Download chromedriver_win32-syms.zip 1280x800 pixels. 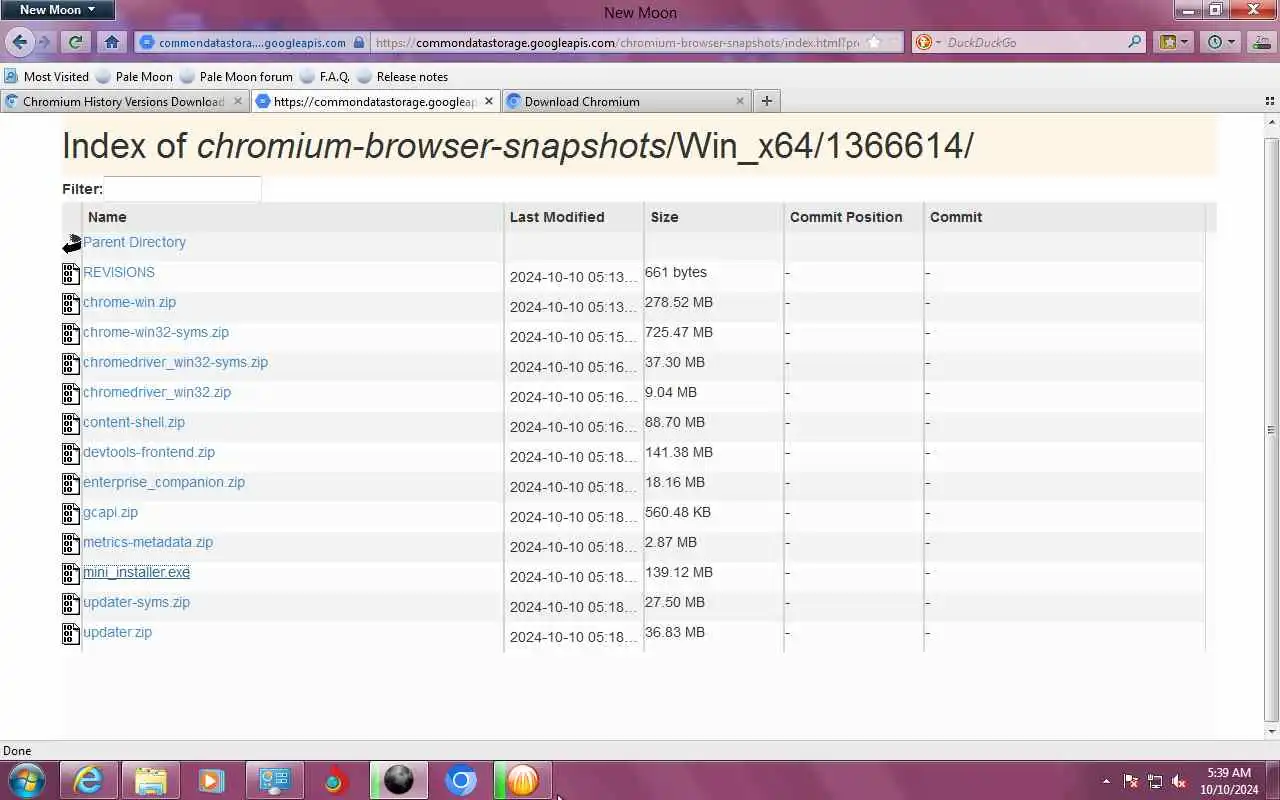pos(175,362)
